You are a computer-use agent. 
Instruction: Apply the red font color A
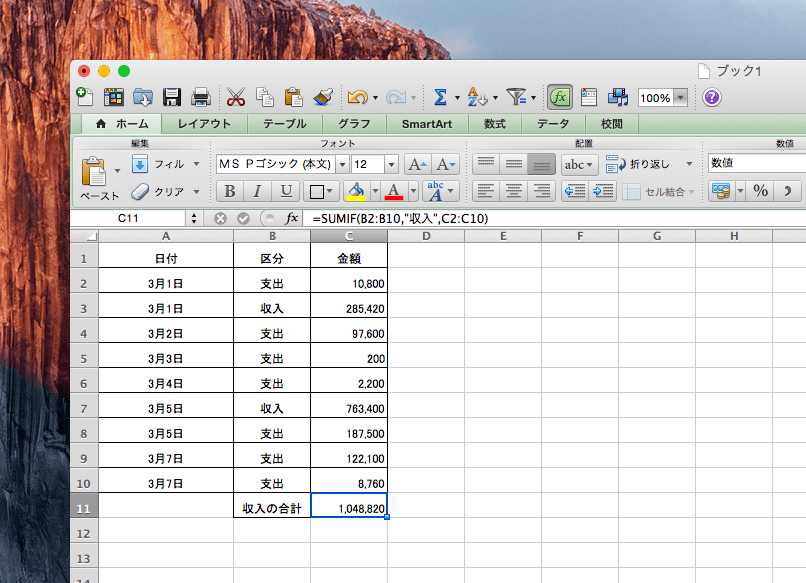coord(394,191)
